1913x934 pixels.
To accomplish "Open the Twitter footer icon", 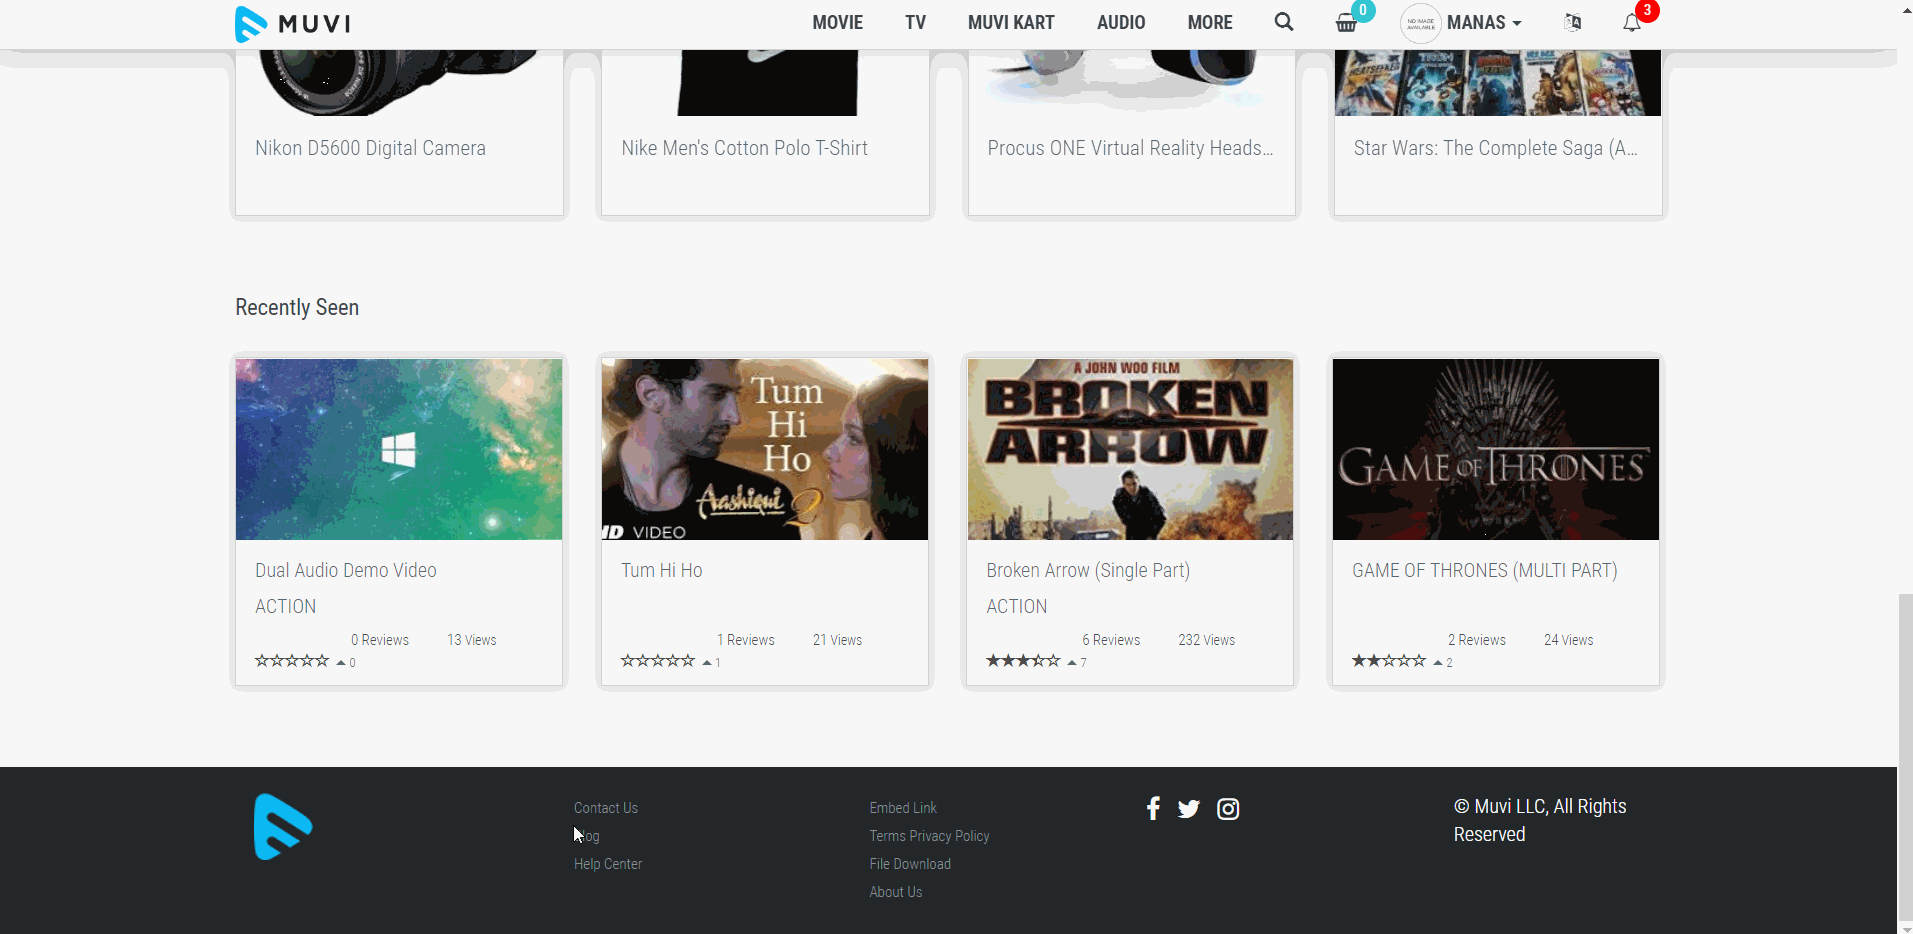I will click(1188, 809).
